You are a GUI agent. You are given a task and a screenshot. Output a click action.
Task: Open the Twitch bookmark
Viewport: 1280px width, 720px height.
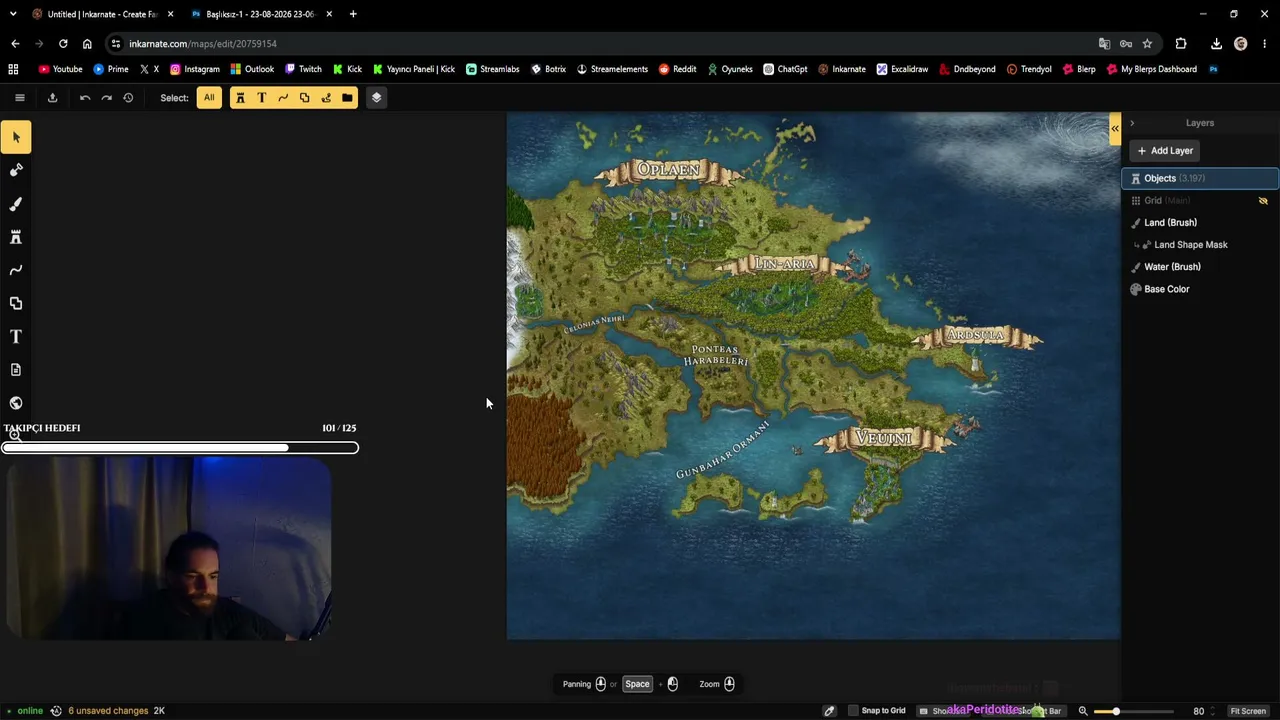point(303,69)
